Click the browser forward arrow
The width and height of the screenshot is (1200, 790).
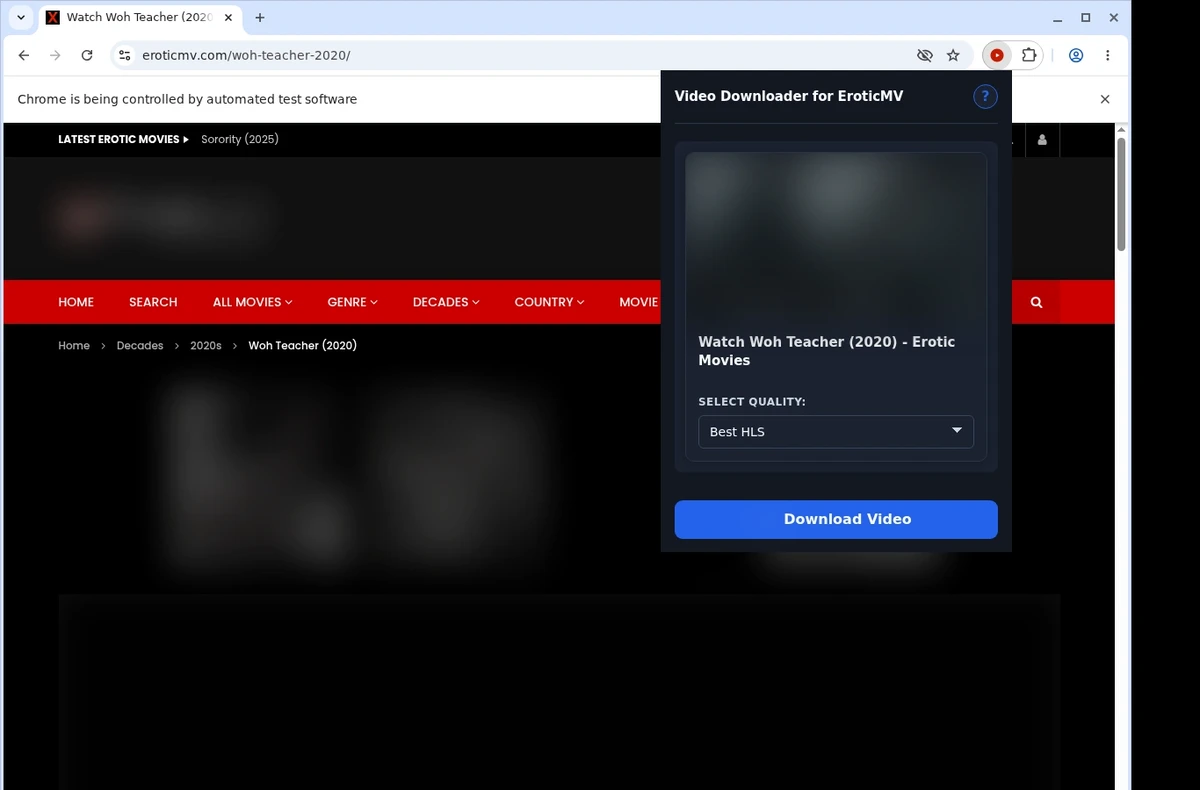(56, 56)
